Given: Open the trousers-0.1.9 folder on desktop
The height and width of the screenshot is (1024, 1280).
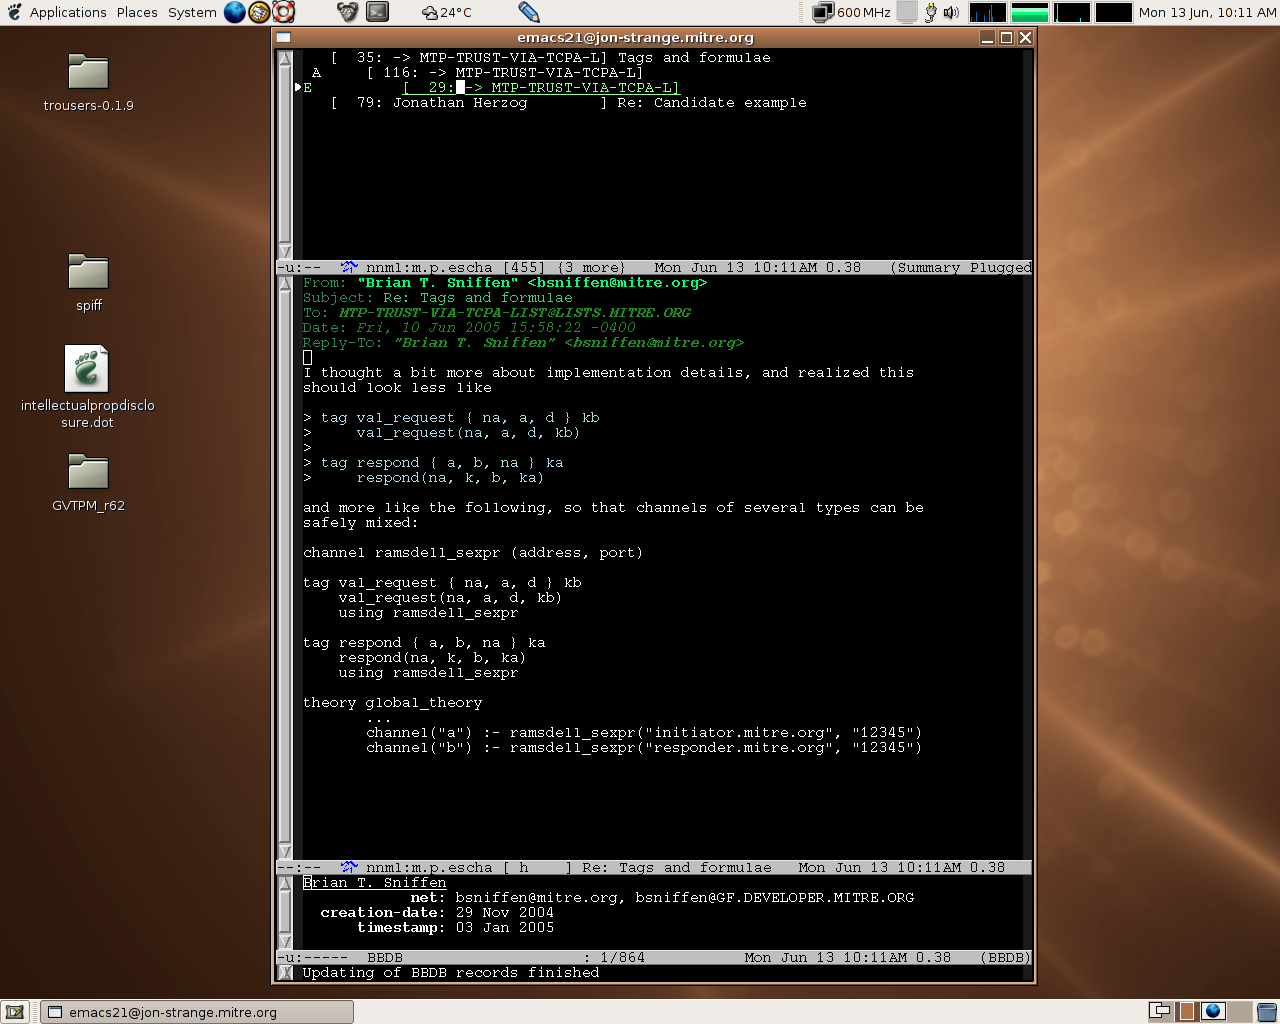Looking at the screenshot, I should click(x=88, y=73).
